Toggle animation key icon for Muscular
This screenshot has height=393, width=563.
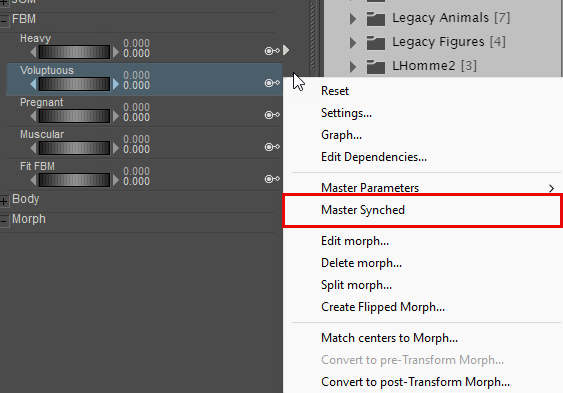click(x=272, y=147)
